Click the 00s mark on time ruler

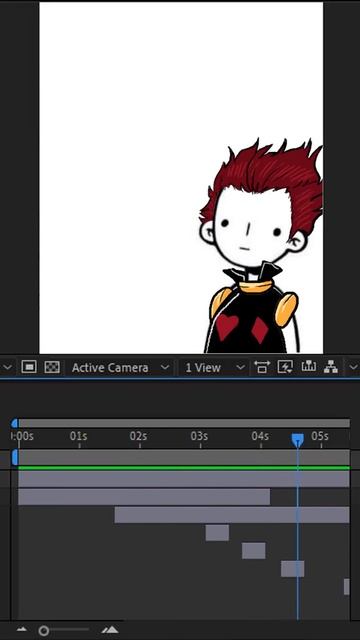(x=22, y=436)
